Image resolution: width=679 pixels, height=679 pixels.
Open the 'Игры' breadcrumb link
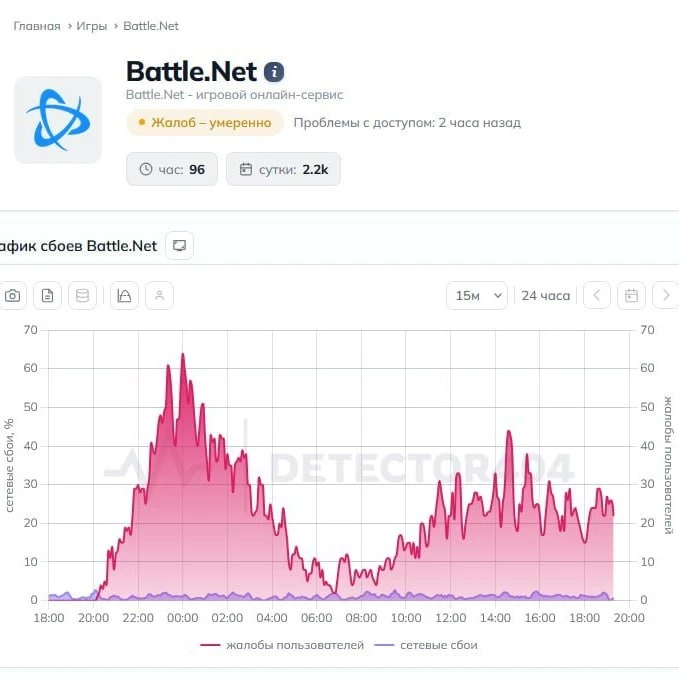tap(91, 26)
